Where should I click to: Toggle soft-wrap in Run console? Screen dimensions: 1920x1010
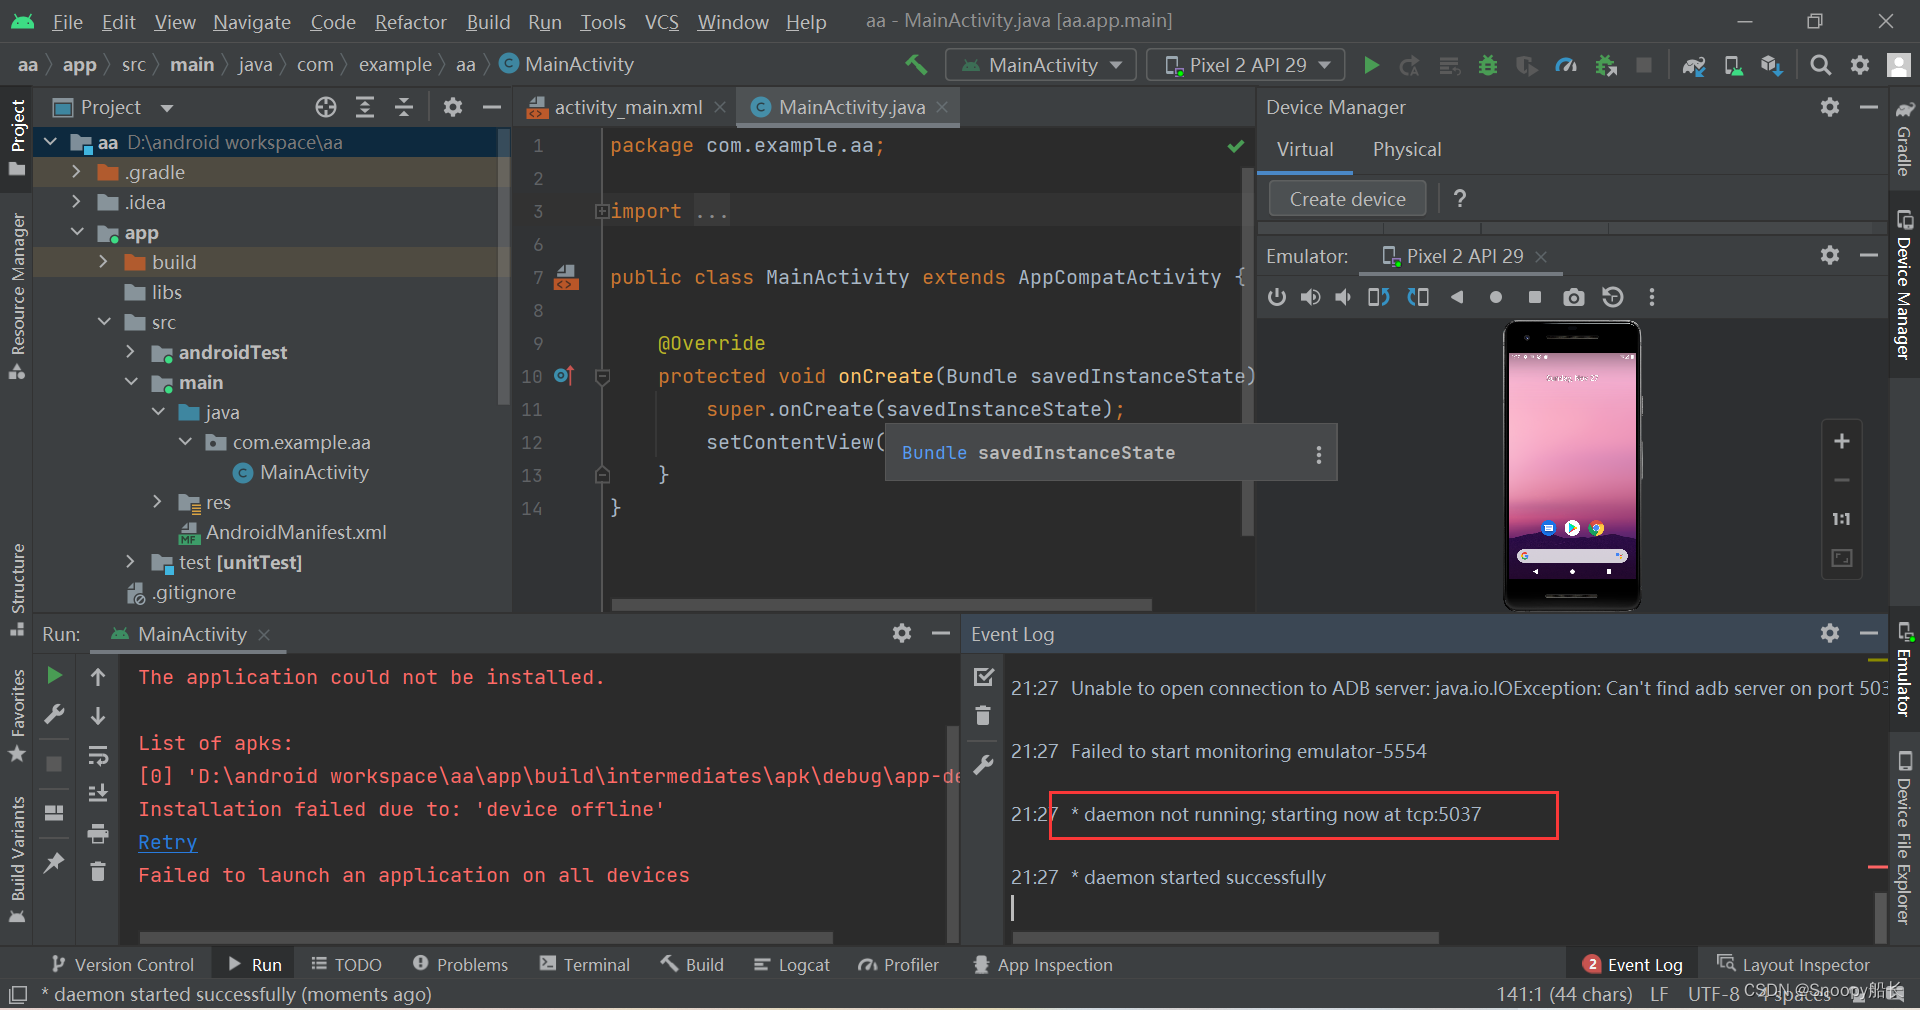(x=98, y=755)
